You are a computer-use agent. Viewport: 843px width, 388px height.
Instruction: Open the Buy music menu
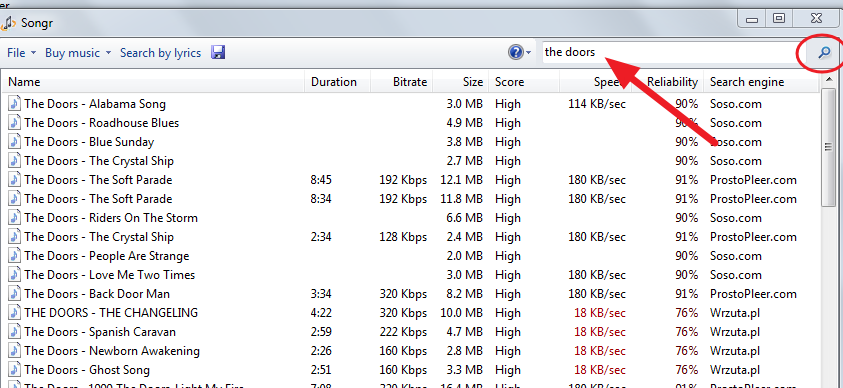tap(78, 53)
